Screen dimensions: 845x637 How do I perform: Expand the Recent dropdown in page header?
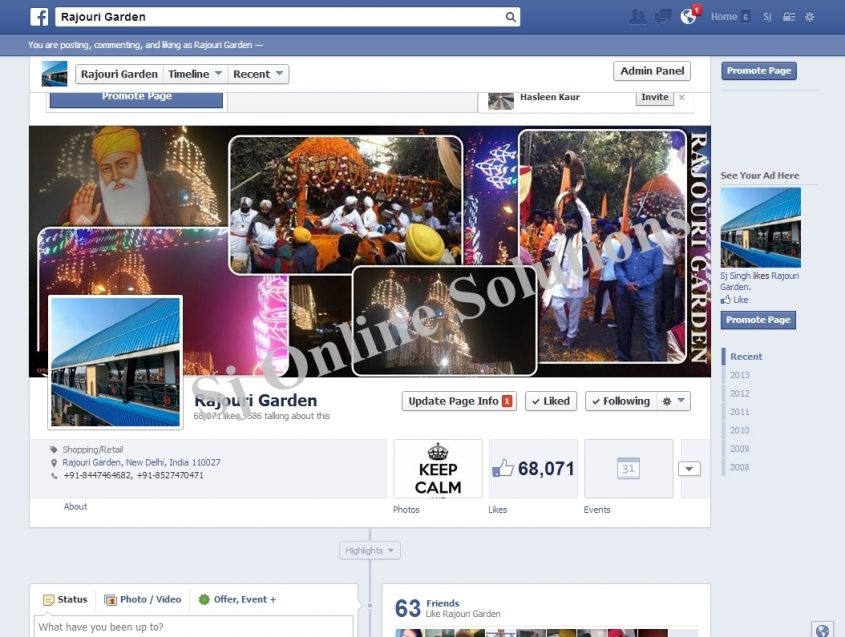259,74
